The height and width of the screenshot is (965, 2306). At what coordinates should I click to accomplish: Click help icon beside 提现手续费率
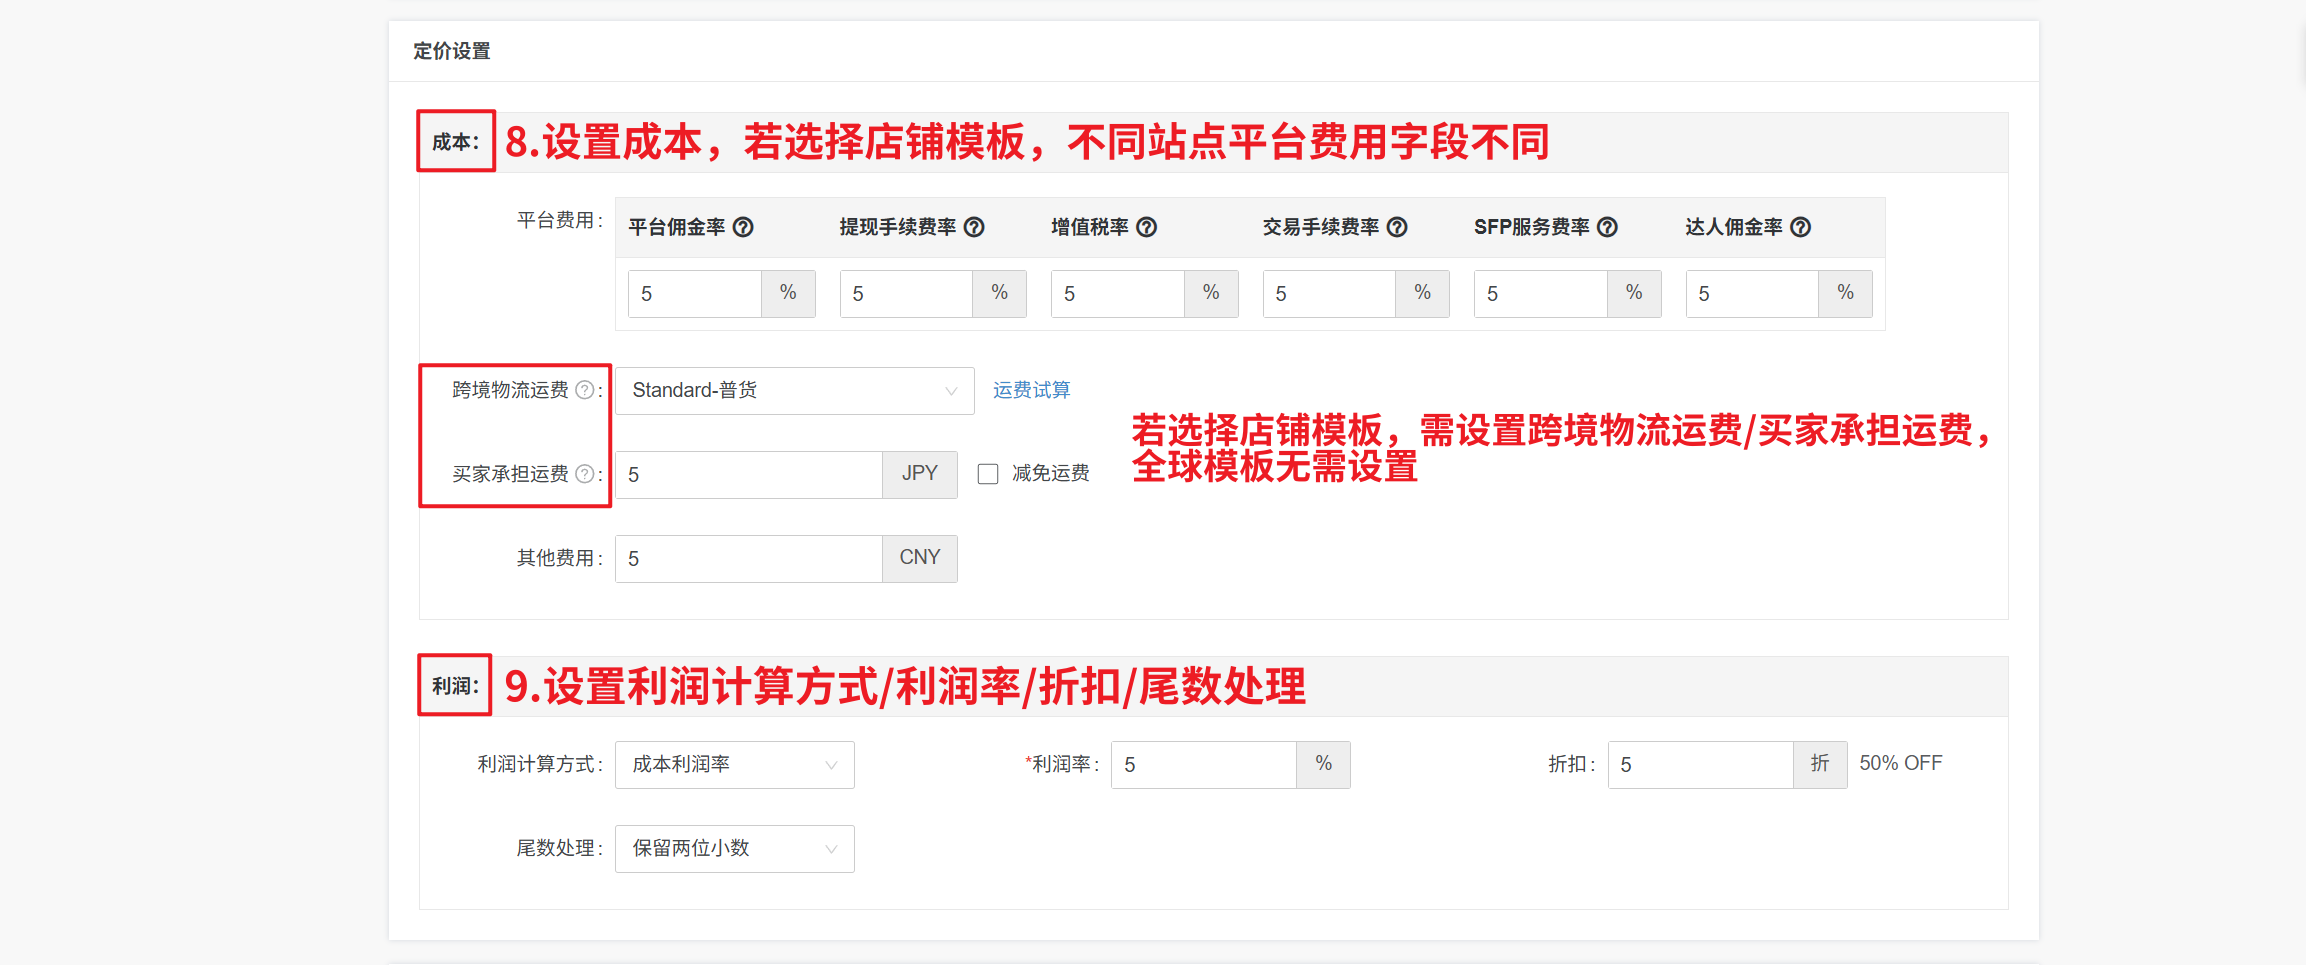[x=974, y=227]
